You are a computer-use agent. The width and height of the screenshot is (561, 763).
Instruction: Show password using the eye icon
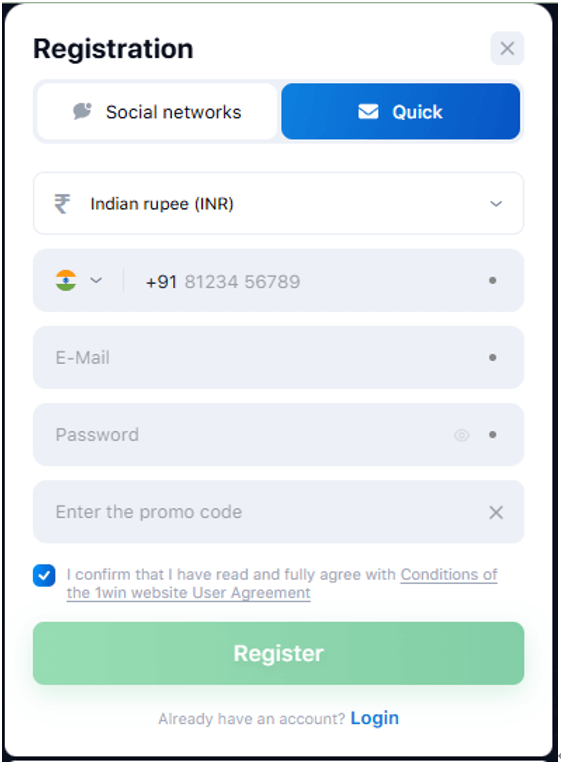pyautogui.click(x=461, y=435)
